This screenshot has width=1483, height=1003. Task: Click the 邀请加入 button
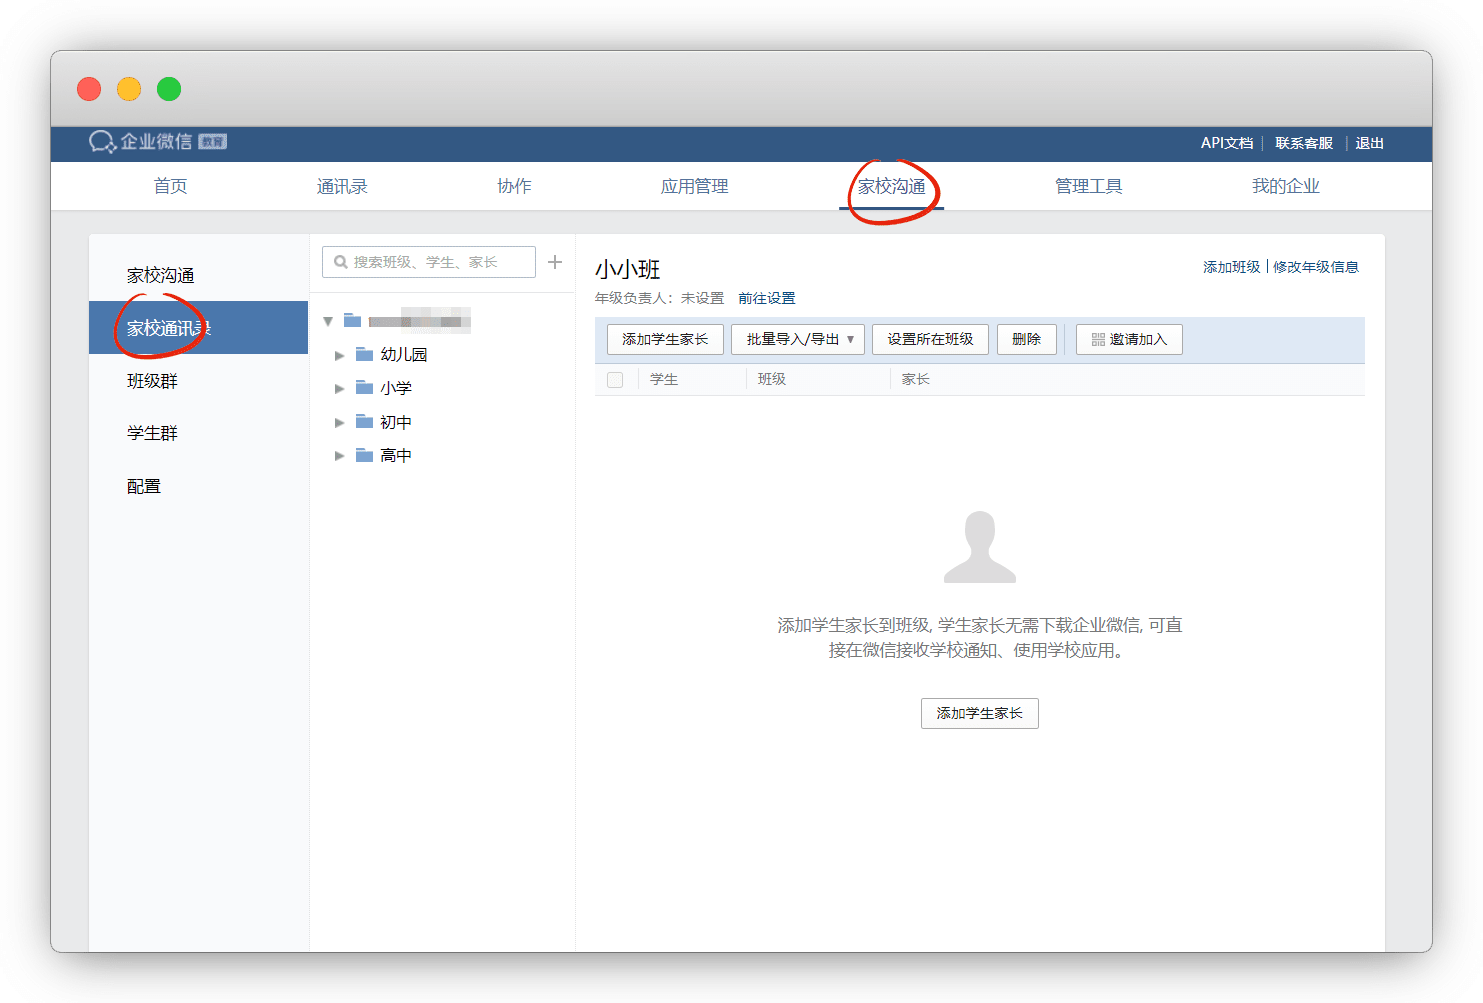[1129, 339]
